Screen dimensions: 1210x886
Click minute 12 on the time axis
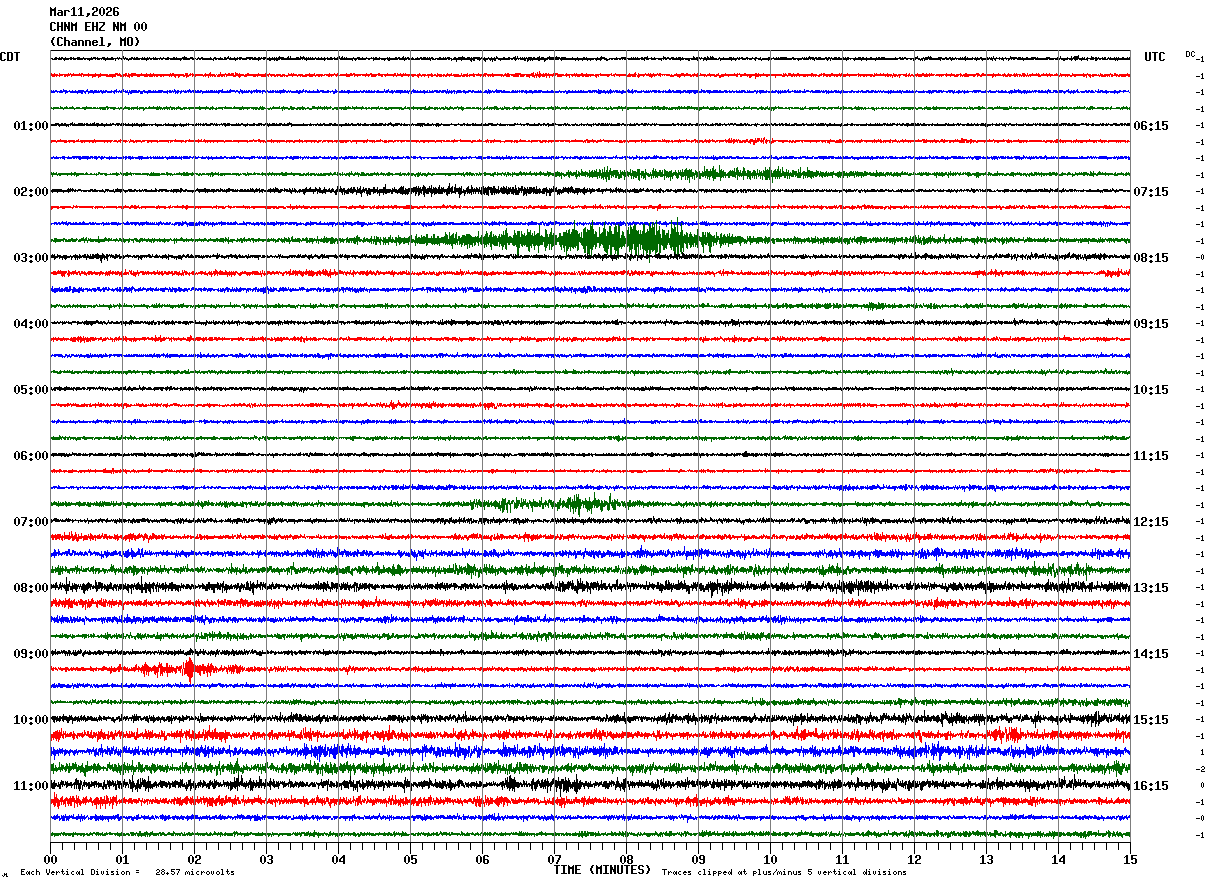click(914, 859)
